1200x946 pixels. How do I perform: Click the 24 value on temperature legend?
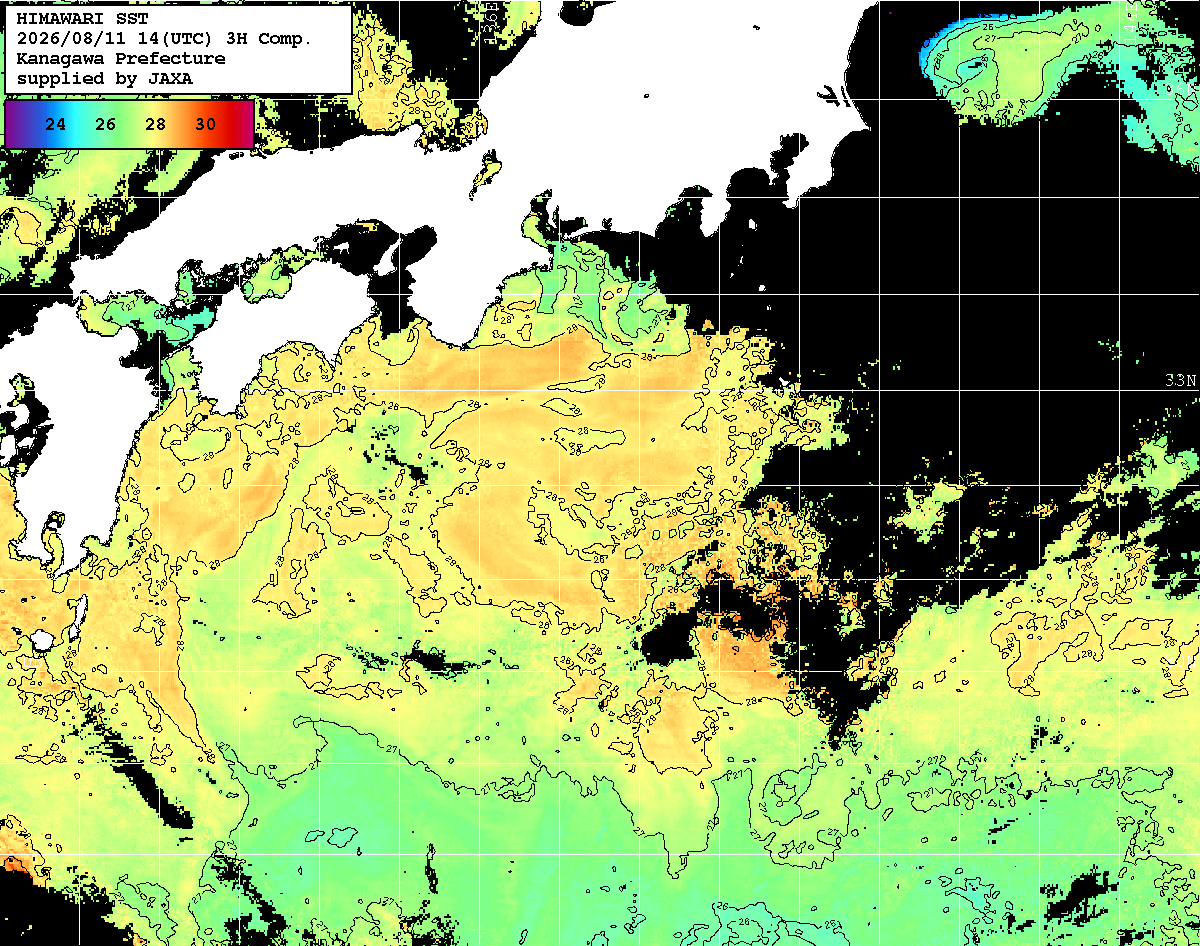coord(56,125)
